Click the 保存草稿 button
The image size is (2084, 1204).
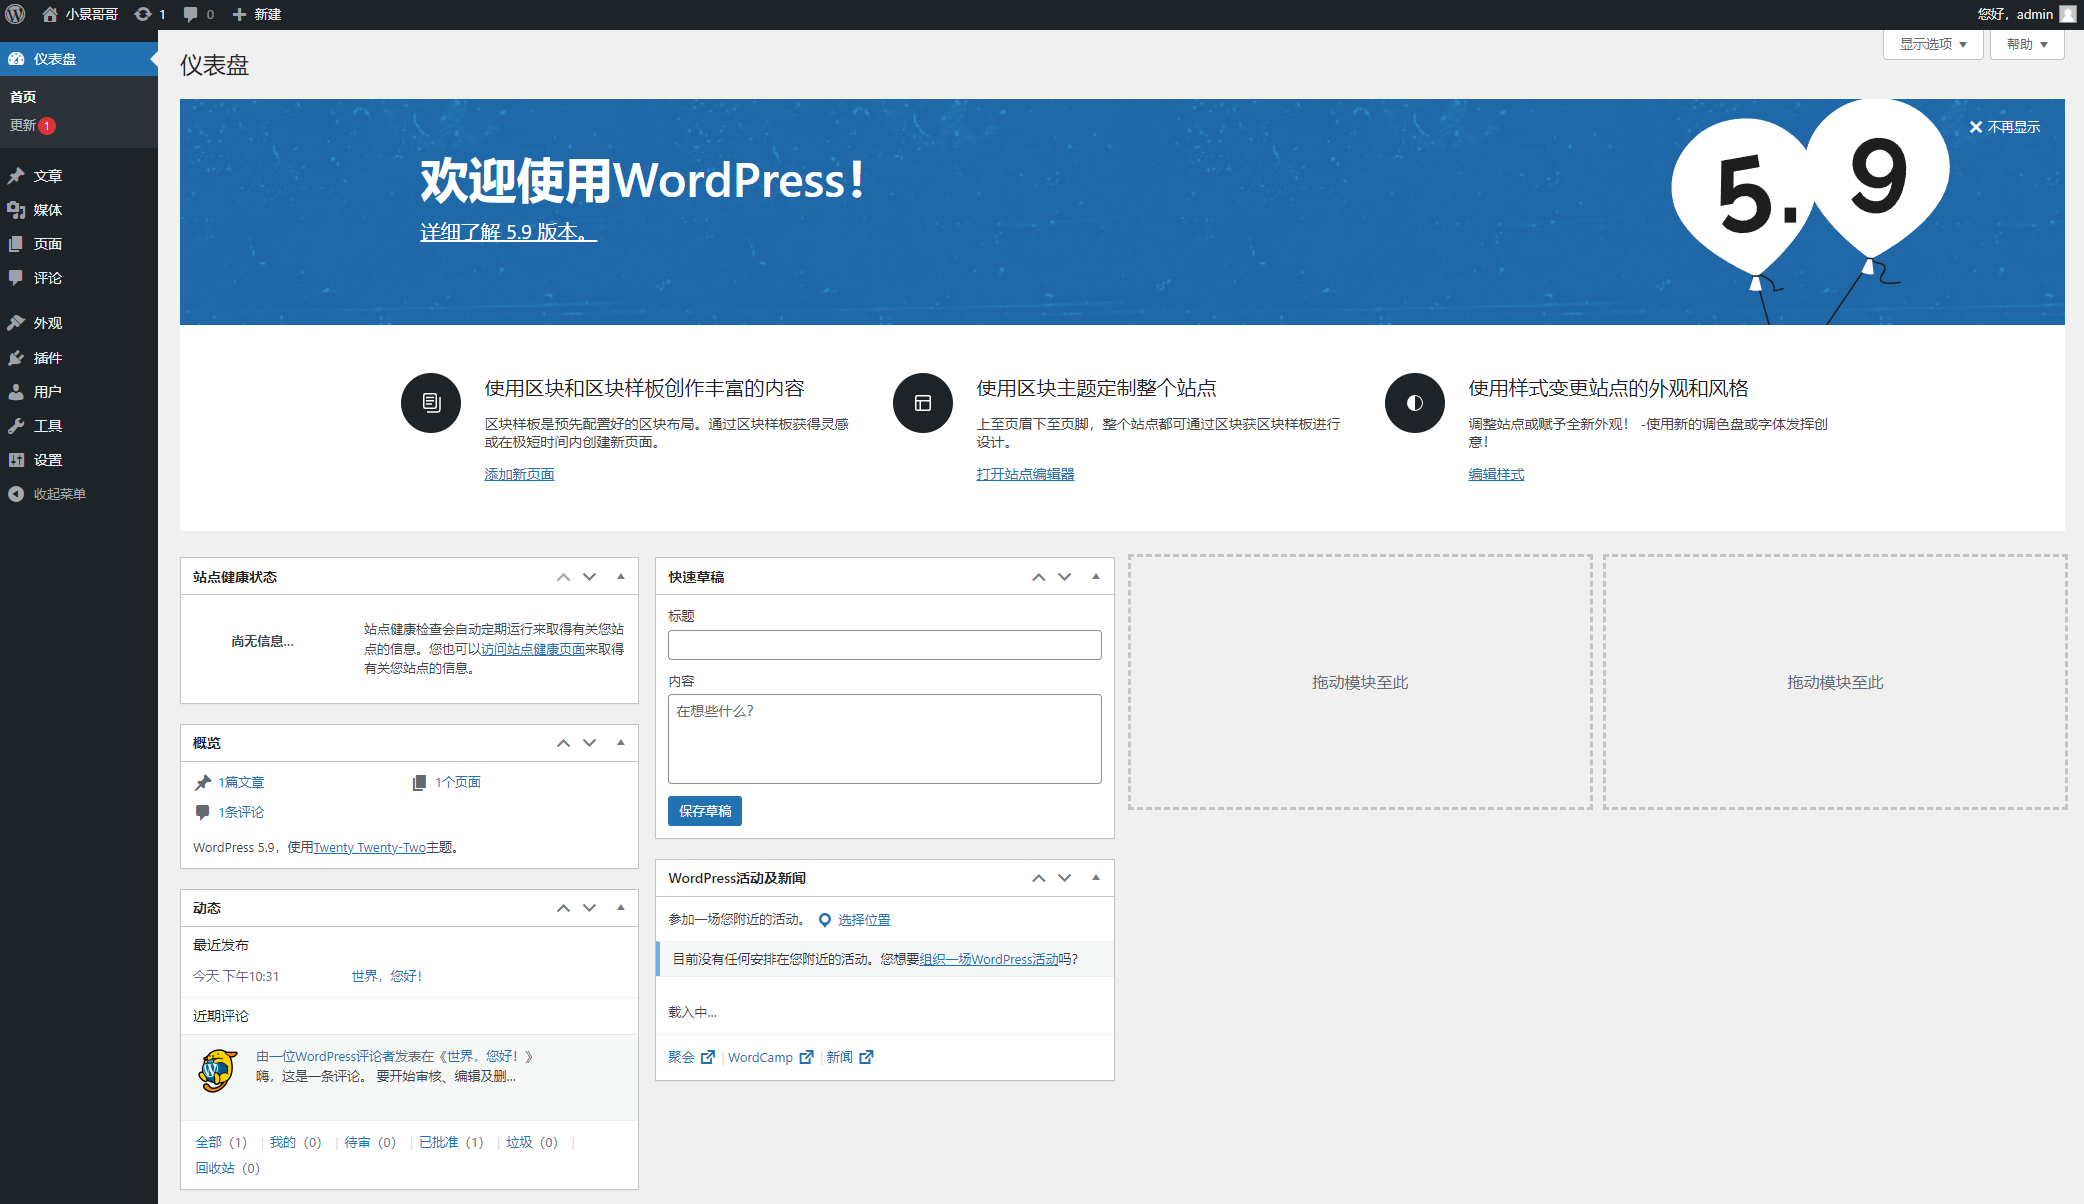(x=704, y=811)
